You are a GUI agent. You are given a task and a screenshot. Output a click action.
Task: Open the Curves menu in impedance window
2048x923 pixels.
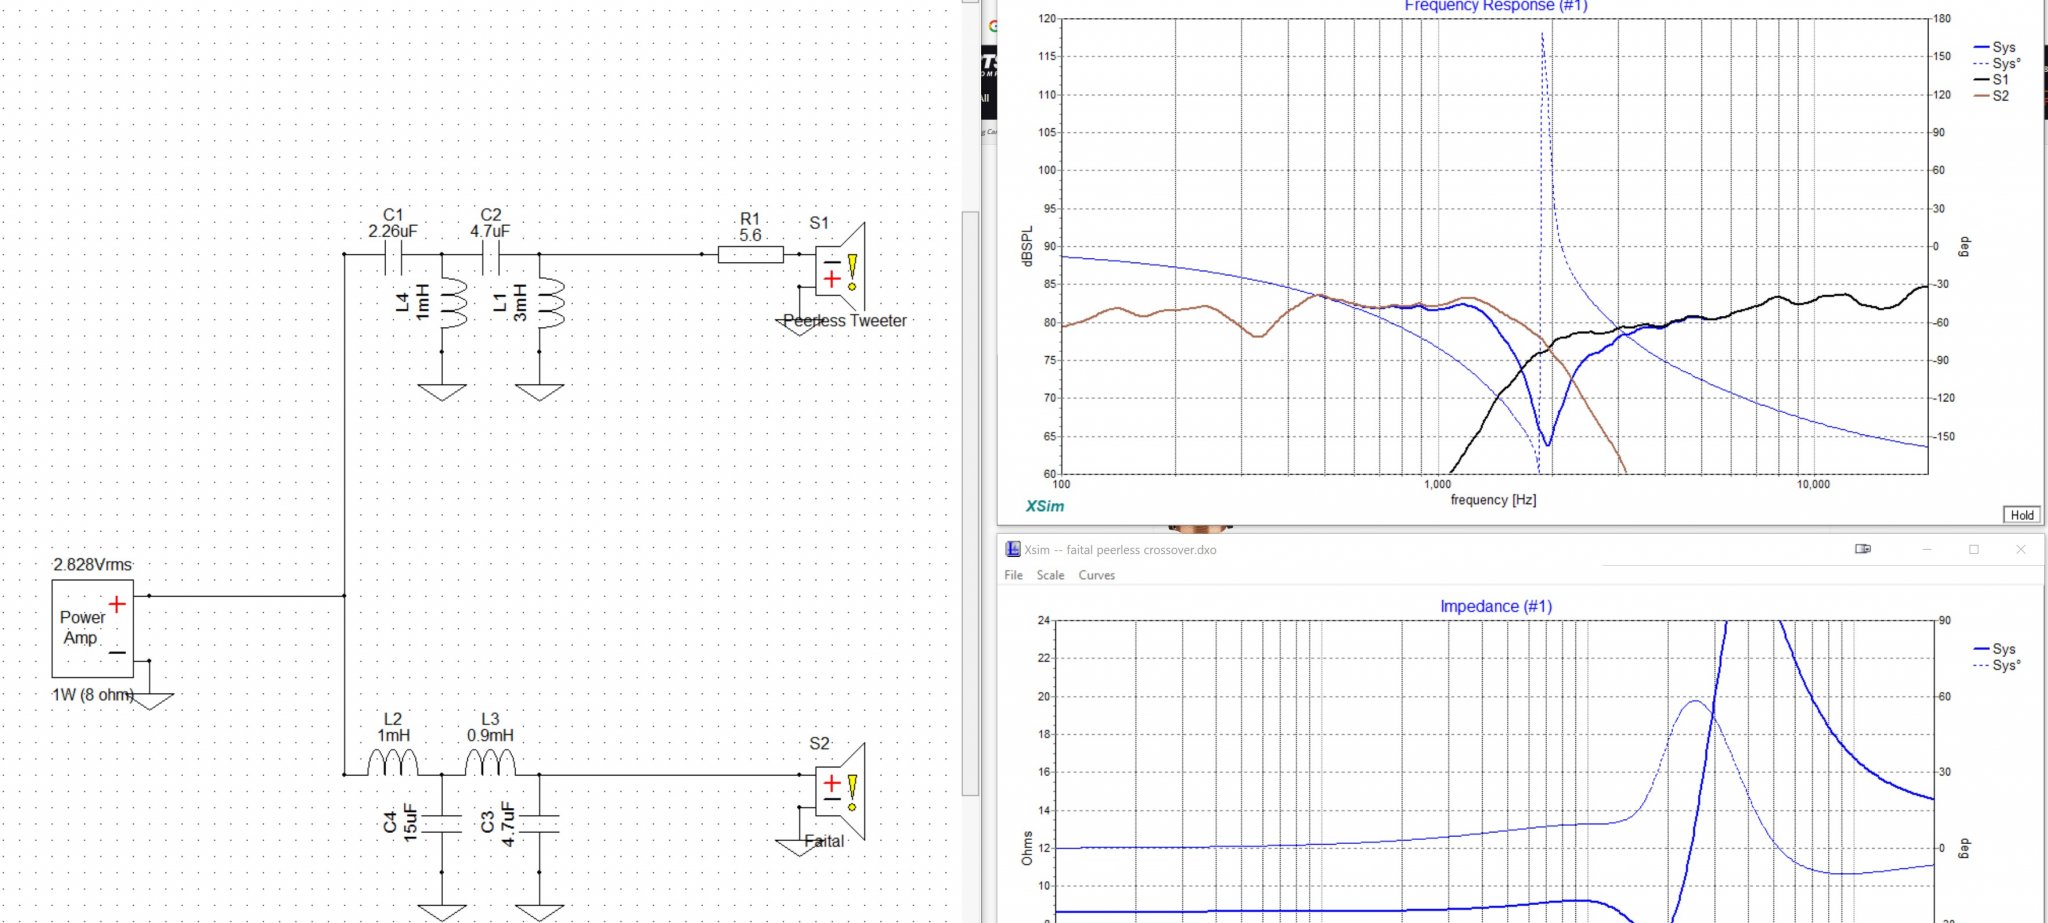(x=1096, y=575)
